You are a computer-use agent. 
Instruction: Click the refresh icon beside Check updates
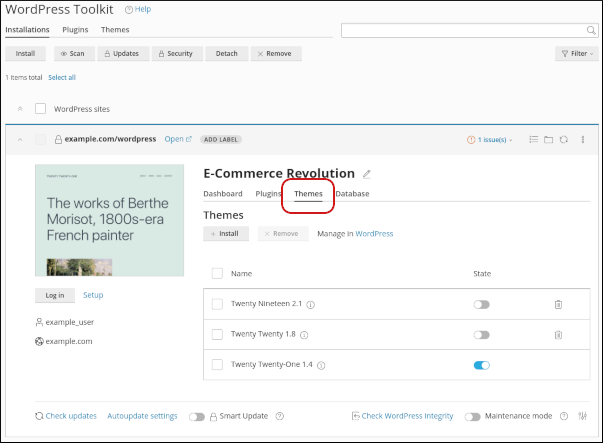39,416
